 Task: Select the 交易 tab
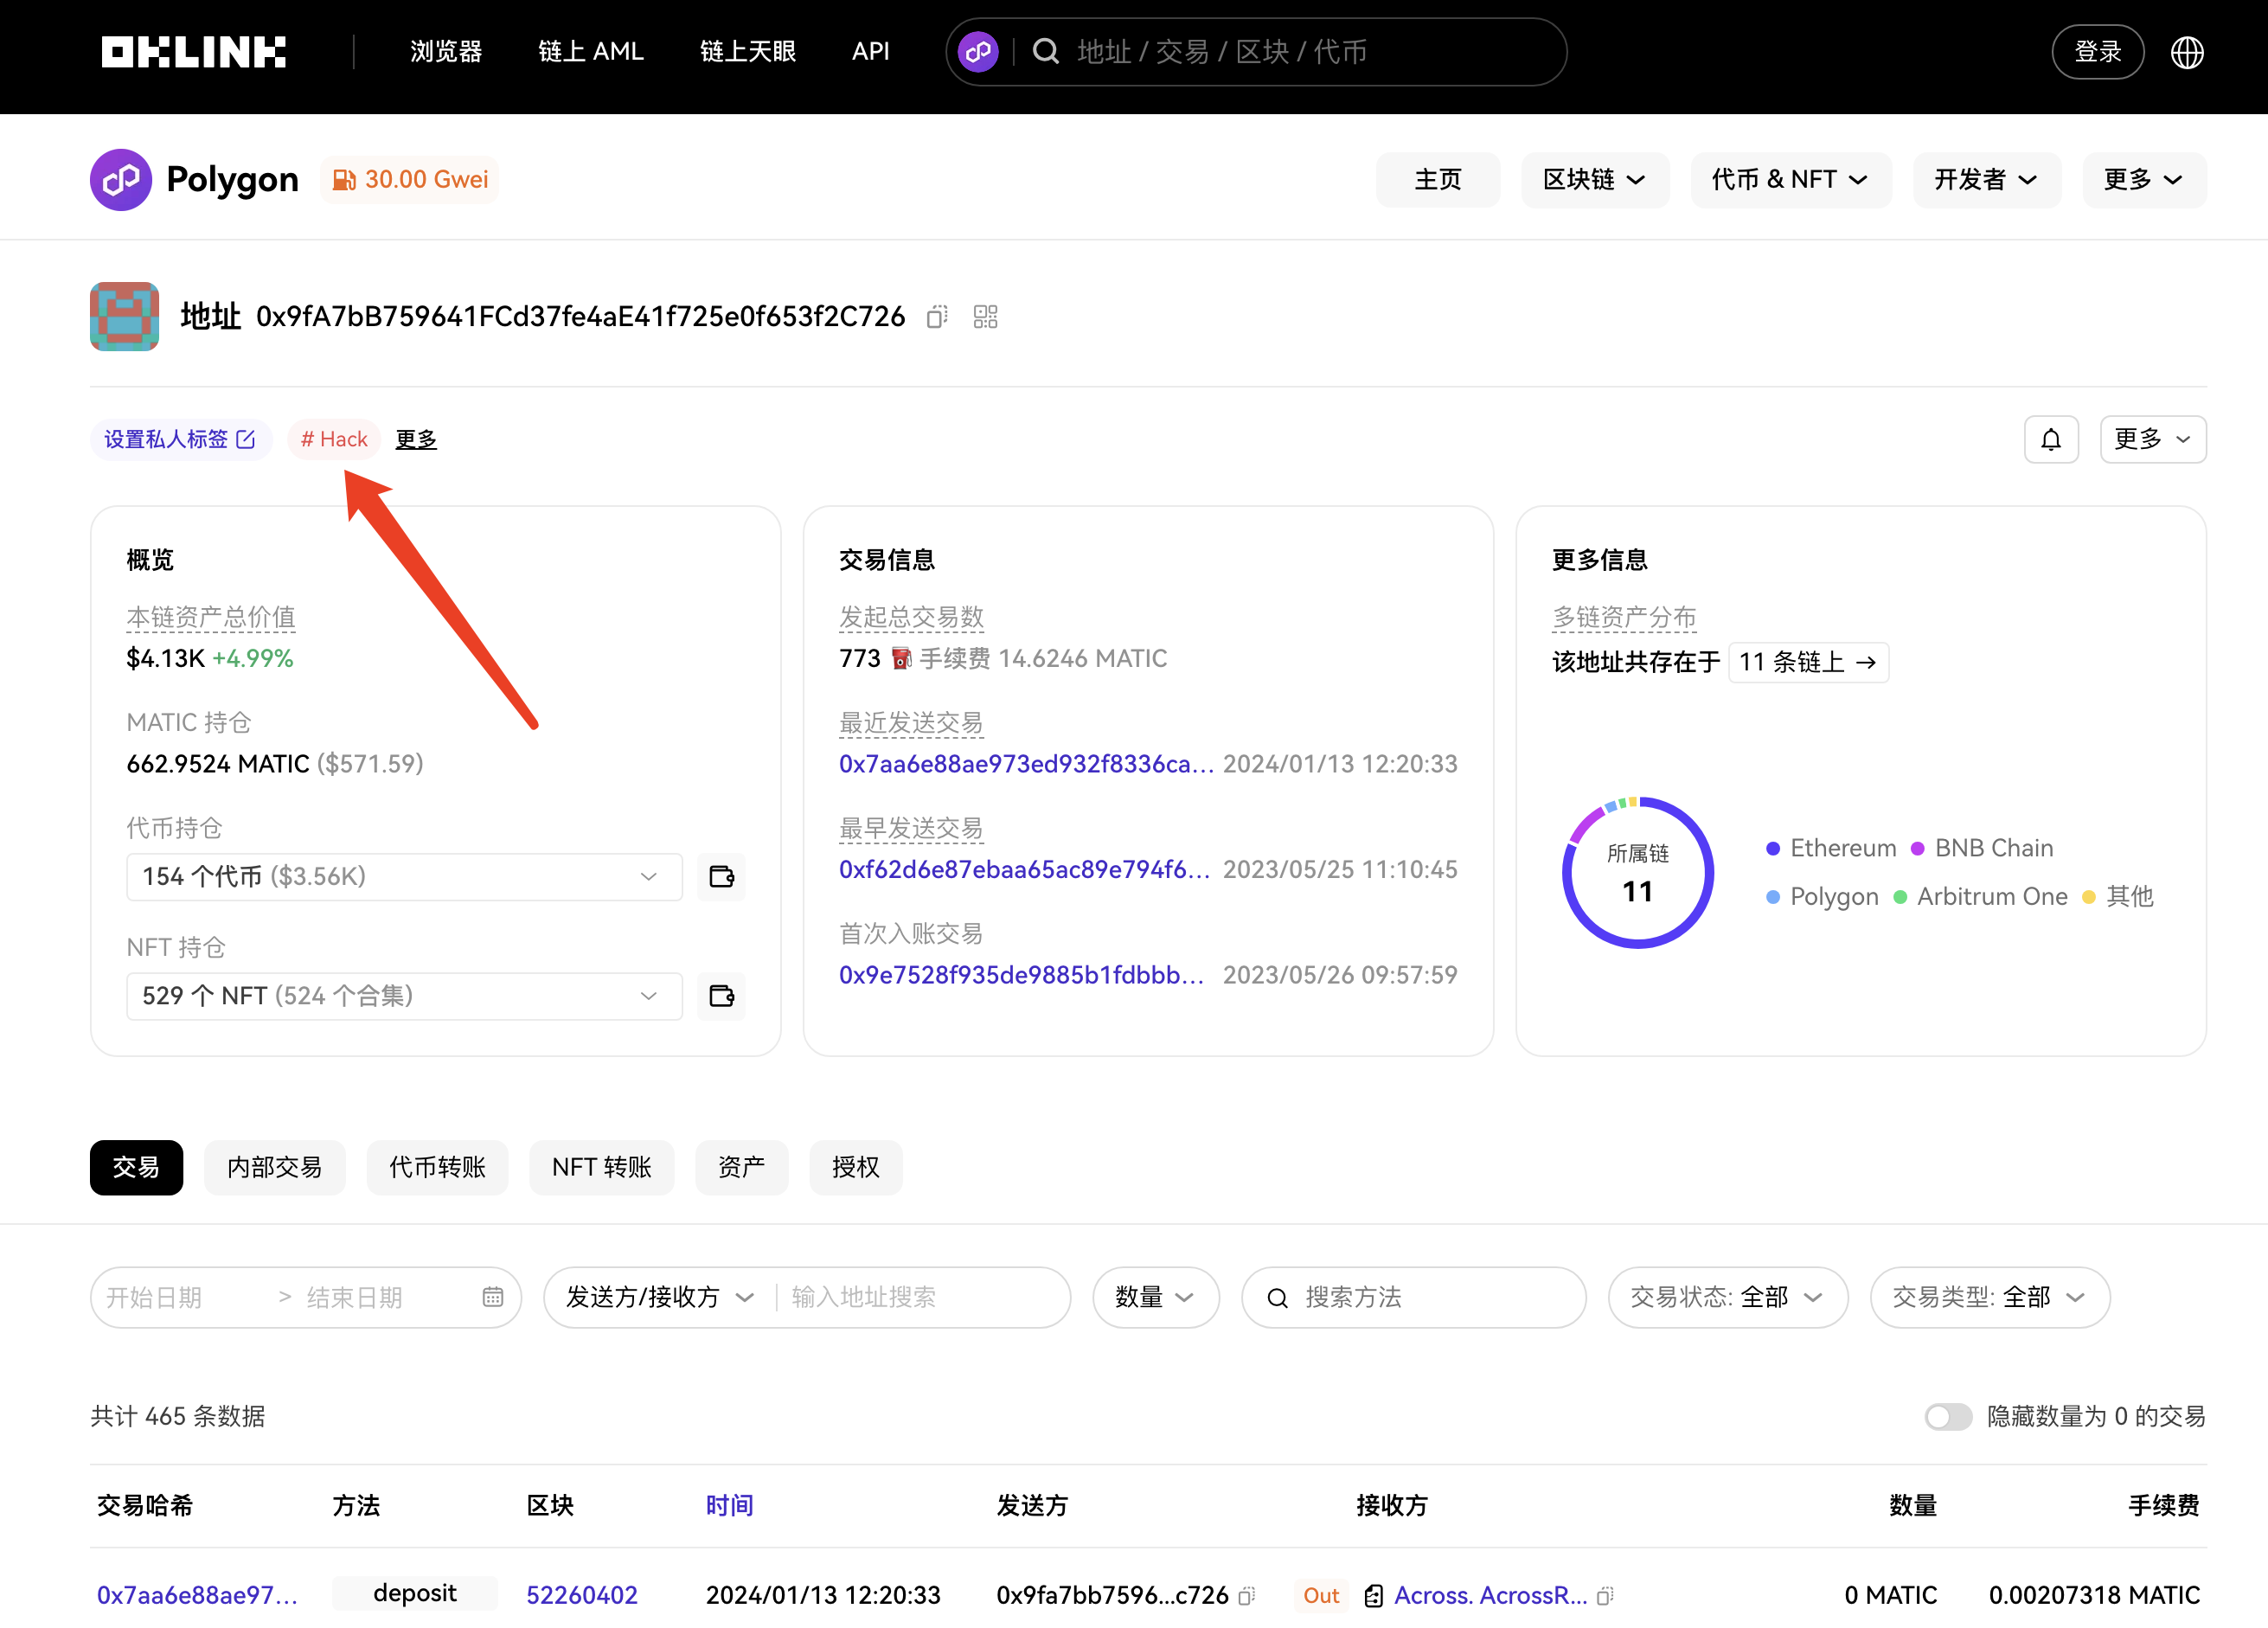click(136, 1168)
